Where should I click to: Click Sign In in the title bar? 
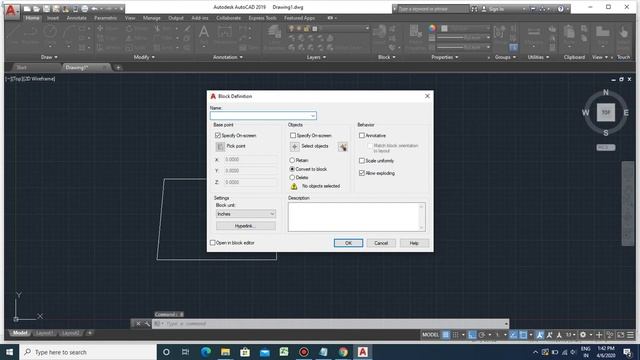pyautogui.click(x=496, y=9)
